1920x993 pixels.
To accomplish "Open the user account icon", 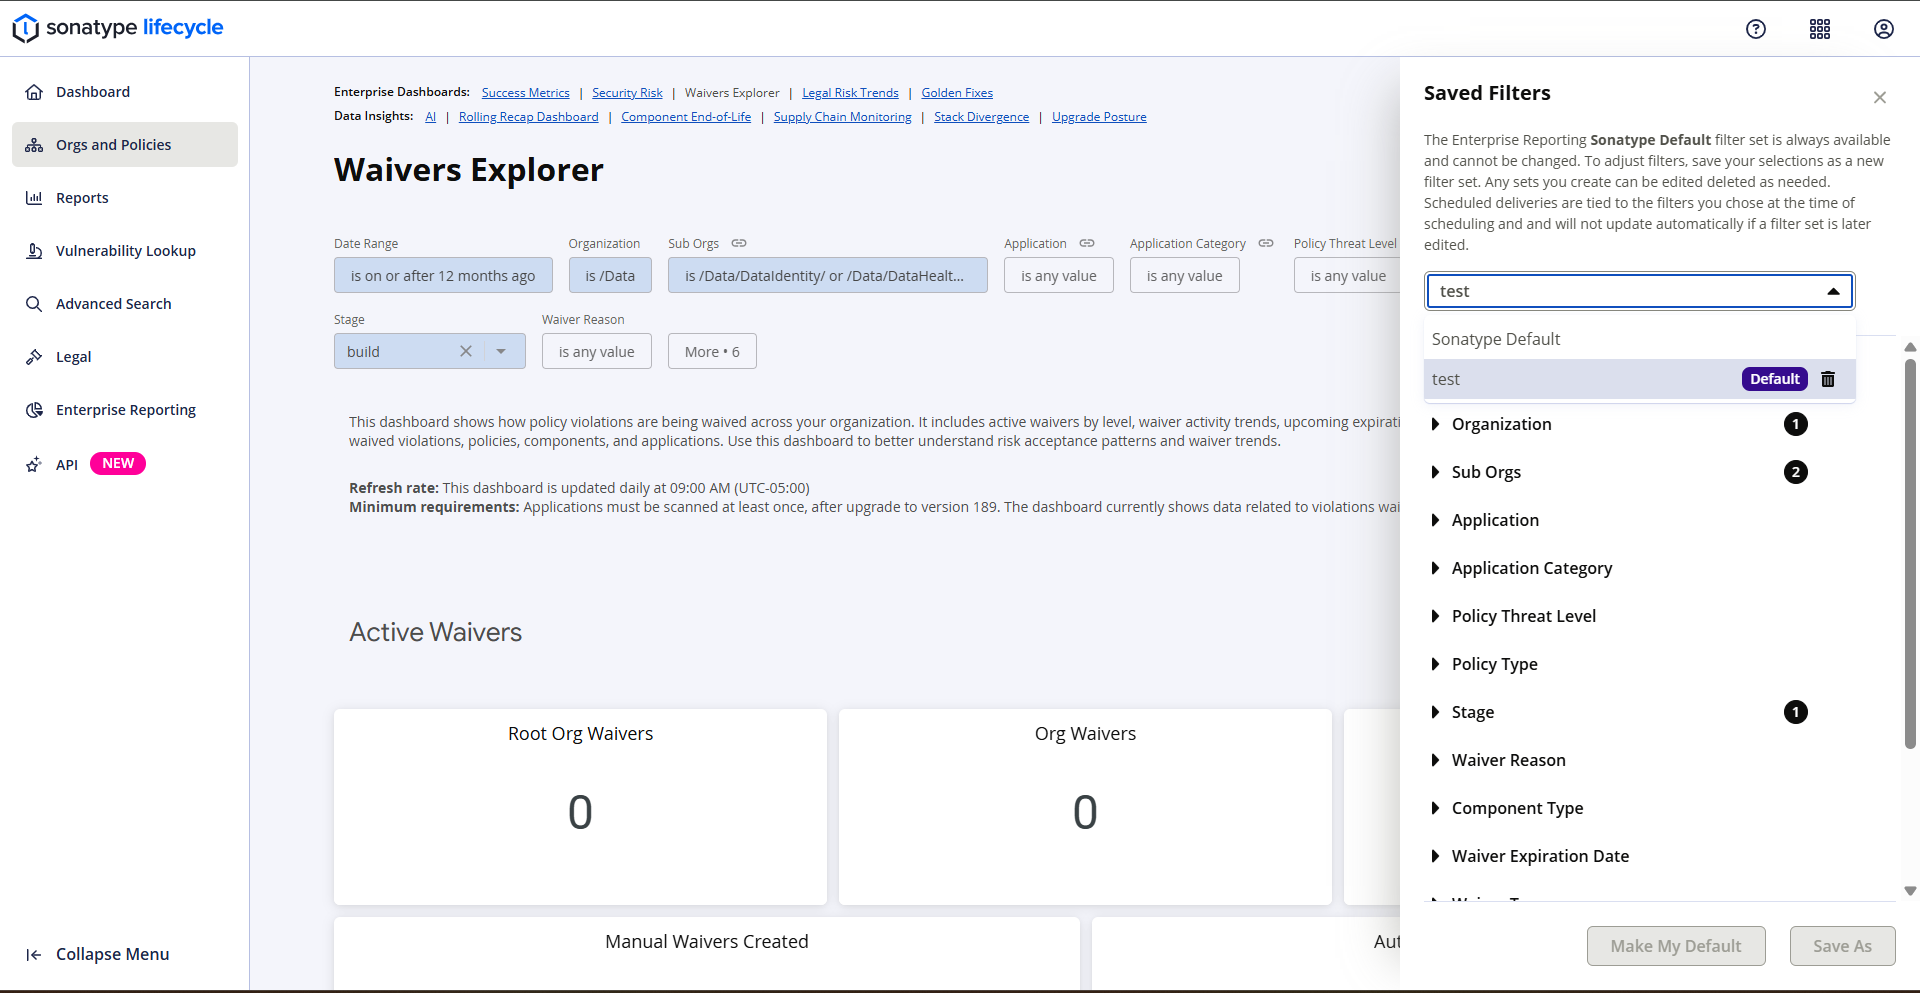I will pyautogui.click(x=1884, y=29).
